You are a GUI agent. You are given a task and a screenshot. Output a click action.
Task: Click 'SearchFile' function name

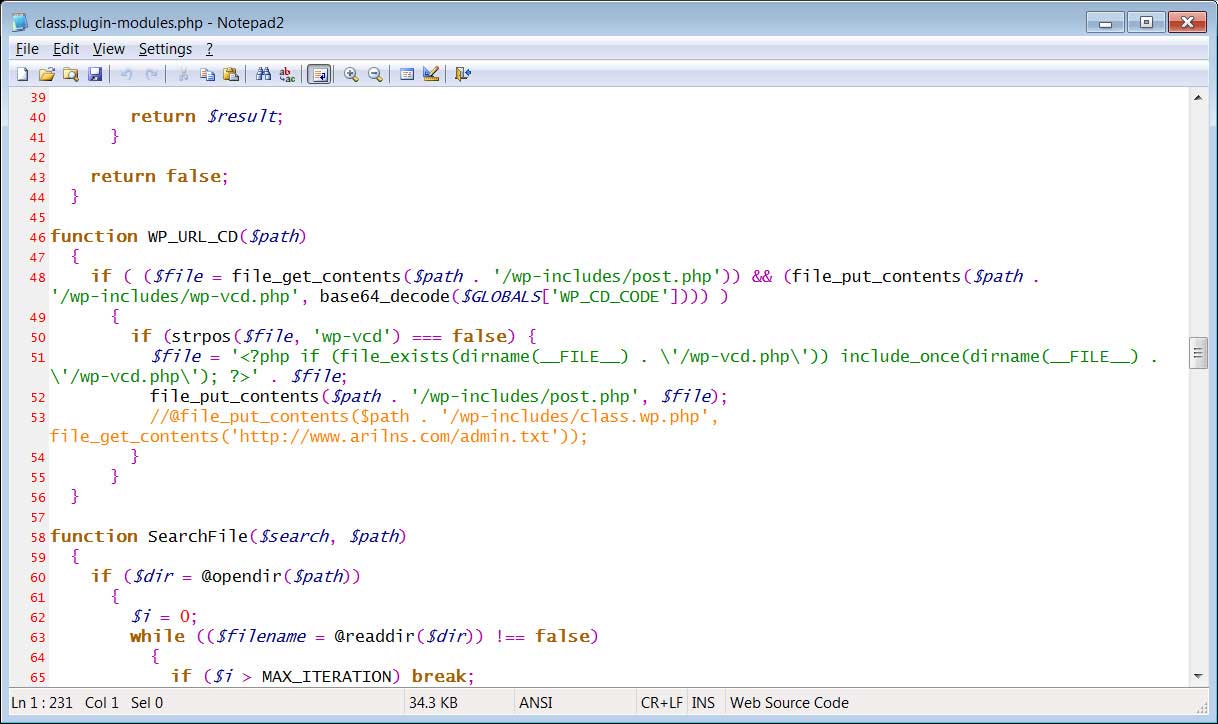tap(198, 537)
